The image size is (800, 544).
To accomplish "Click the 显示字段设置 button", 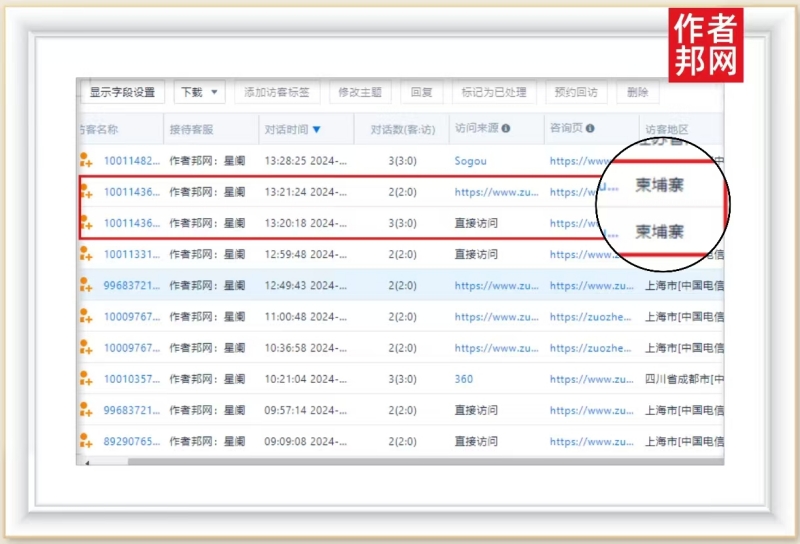I will tap(122, 92).
